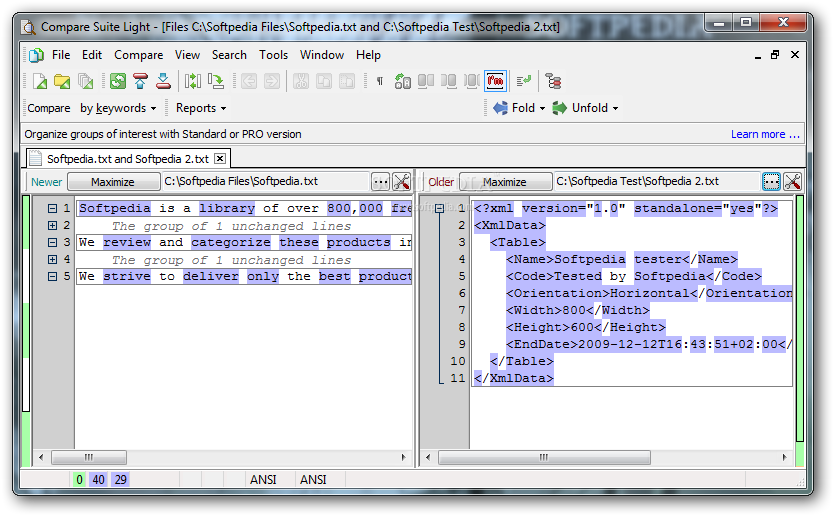Image resolution: width=834 pixels, height=516 pixels.
Task: Maximize the Older pane
Action: point(505,182)
